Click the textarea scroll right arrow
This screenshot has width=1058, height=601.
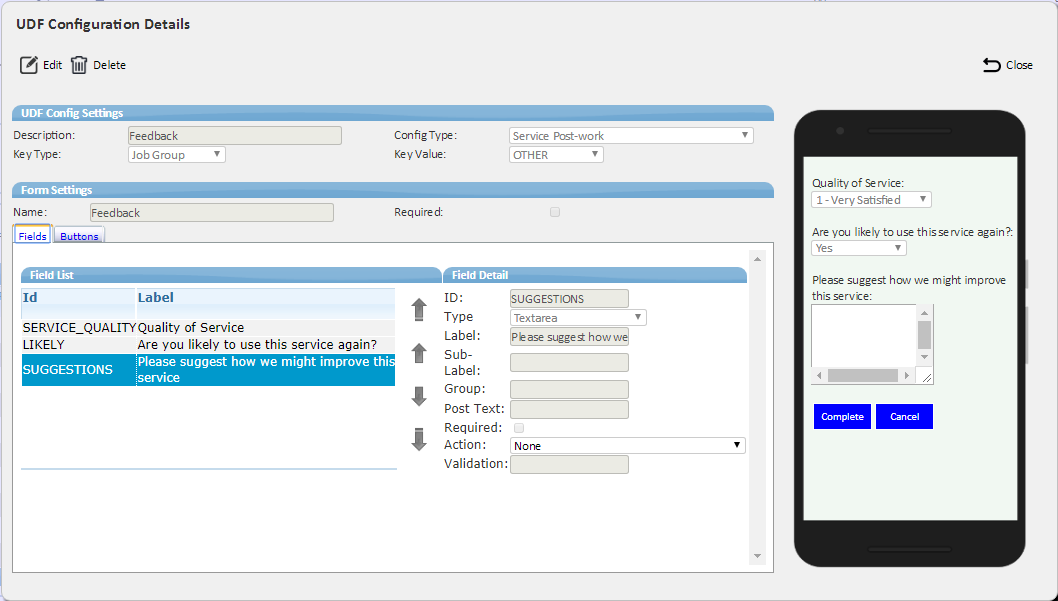(907, 375)
